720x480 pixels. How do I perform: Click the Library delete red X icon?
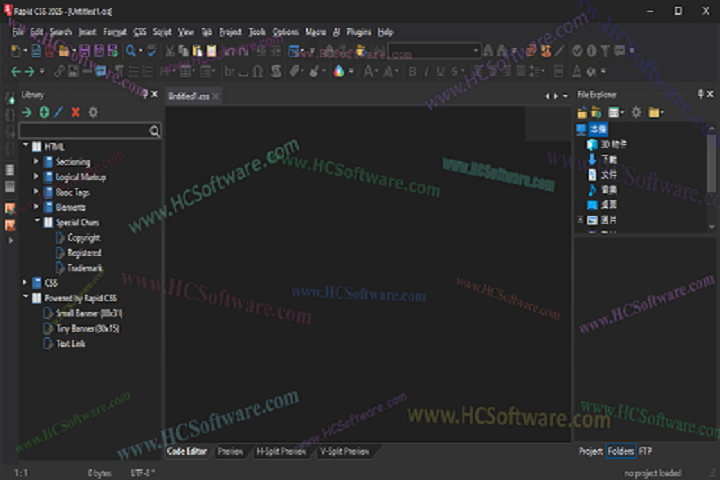pyautogui.click(x=75, y=112)
